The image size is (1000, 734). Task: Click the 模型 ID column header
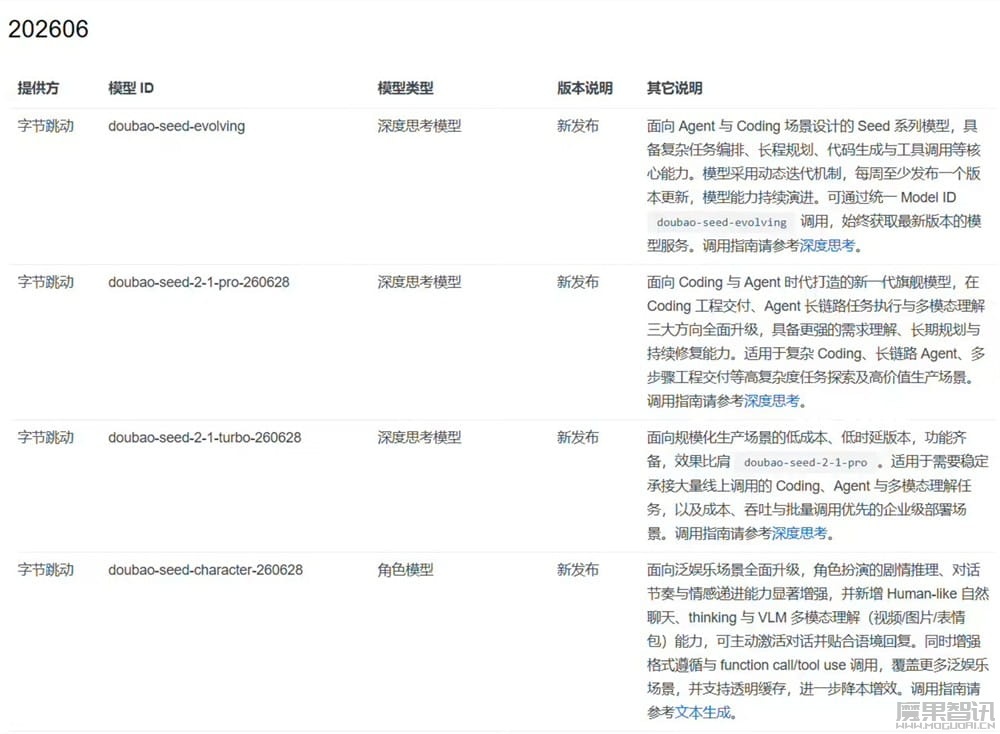[x=131, y=88]
